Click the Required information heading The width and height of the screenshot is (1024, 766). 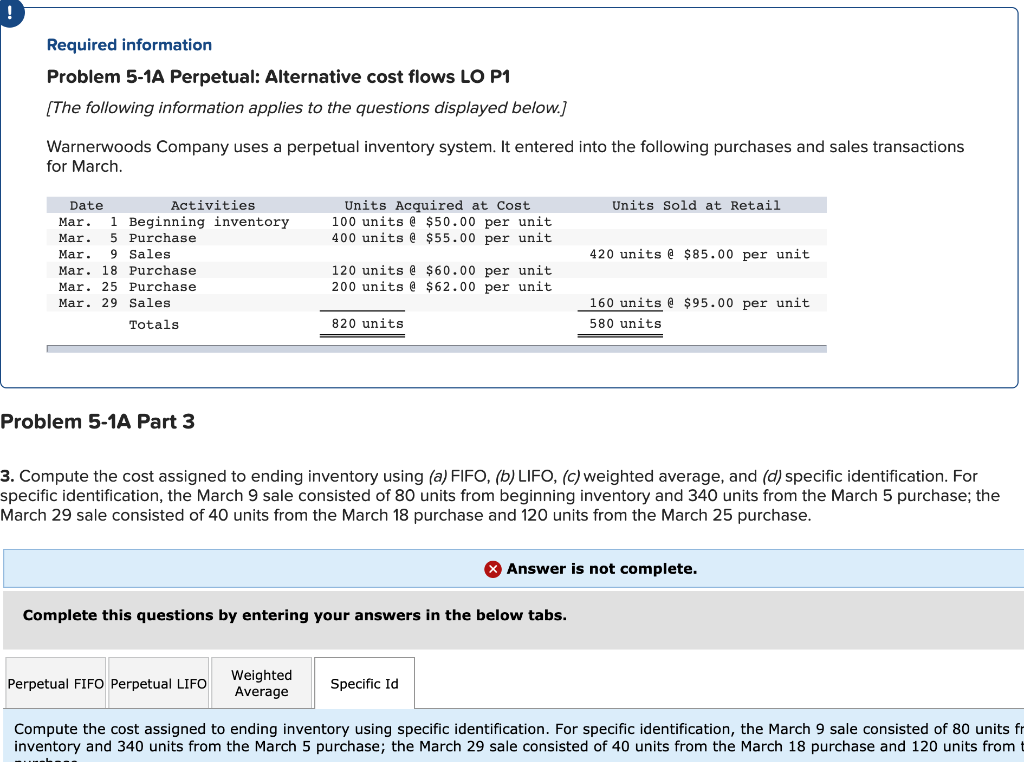coord(129,44)
